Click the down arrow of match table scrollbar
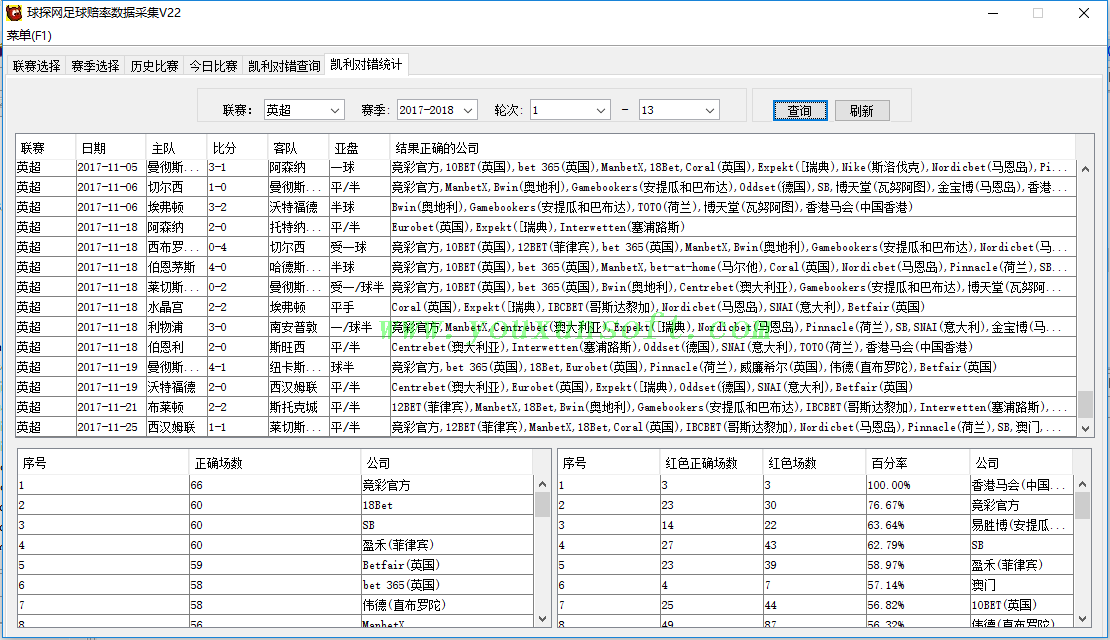 coord(1085,428)
